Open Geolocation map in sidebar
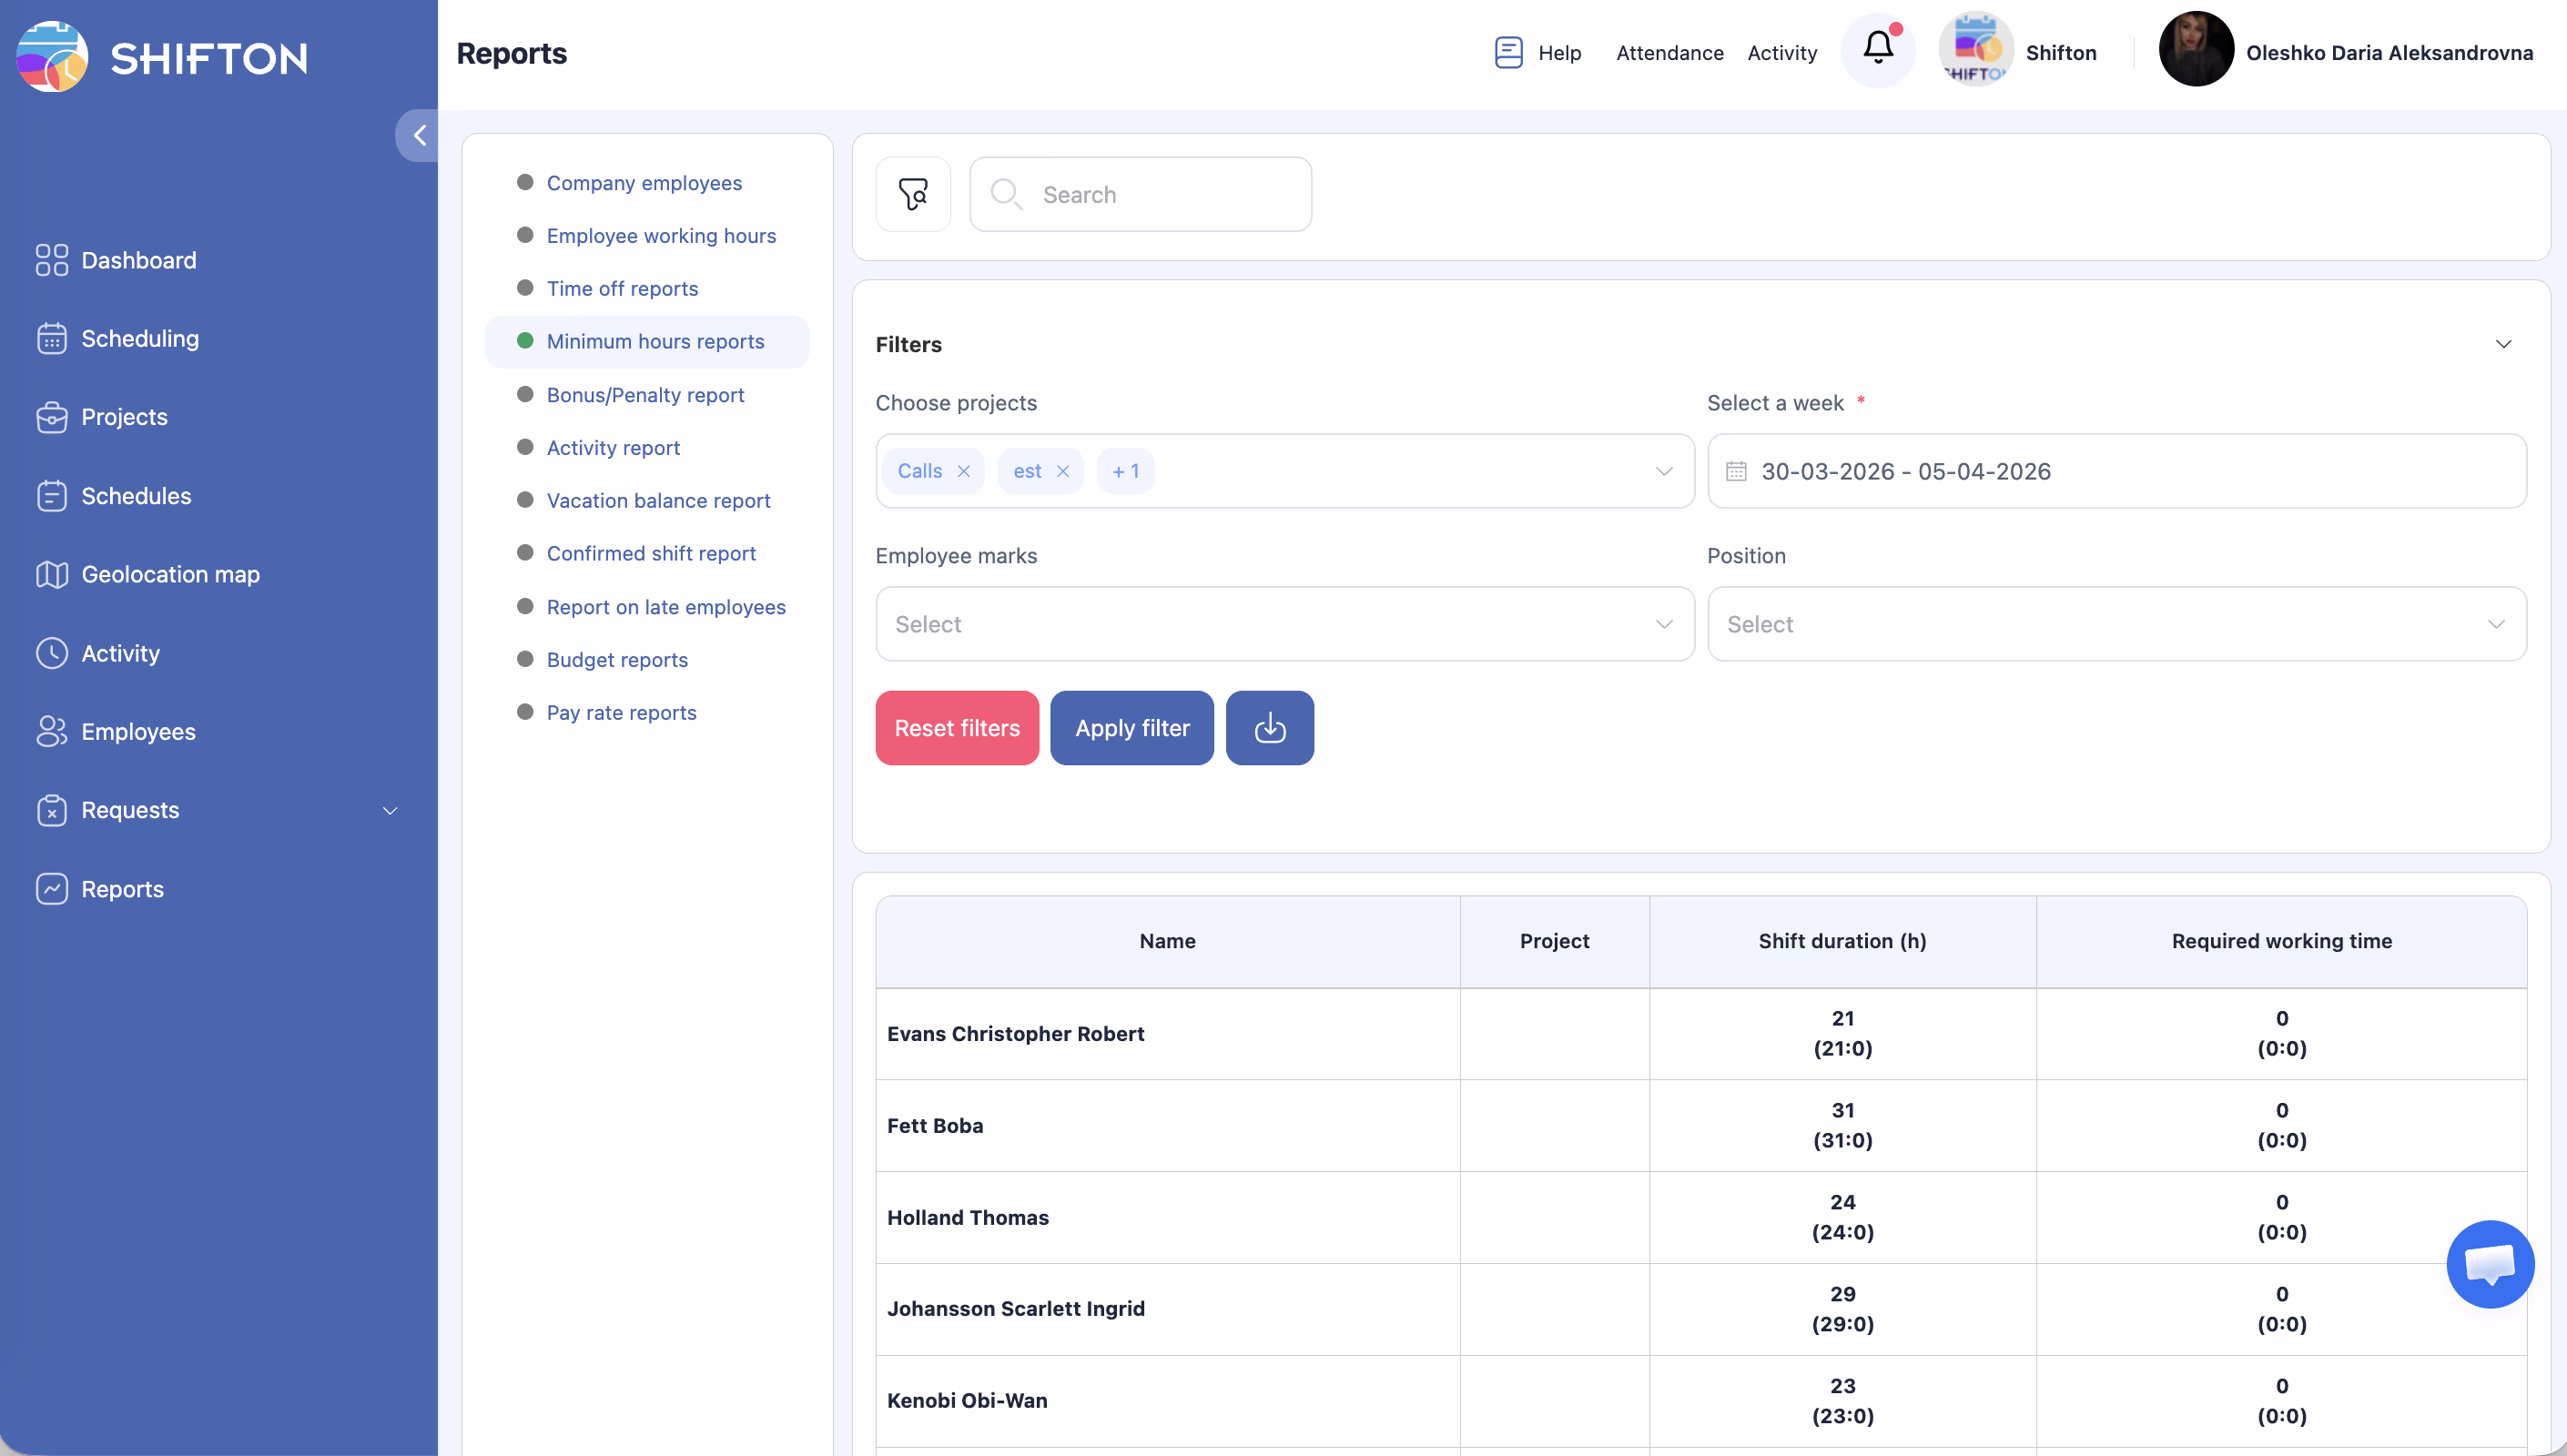The height and width of the screenshot is (1456, 2567). pyautogui.click(x=170, y=574)
